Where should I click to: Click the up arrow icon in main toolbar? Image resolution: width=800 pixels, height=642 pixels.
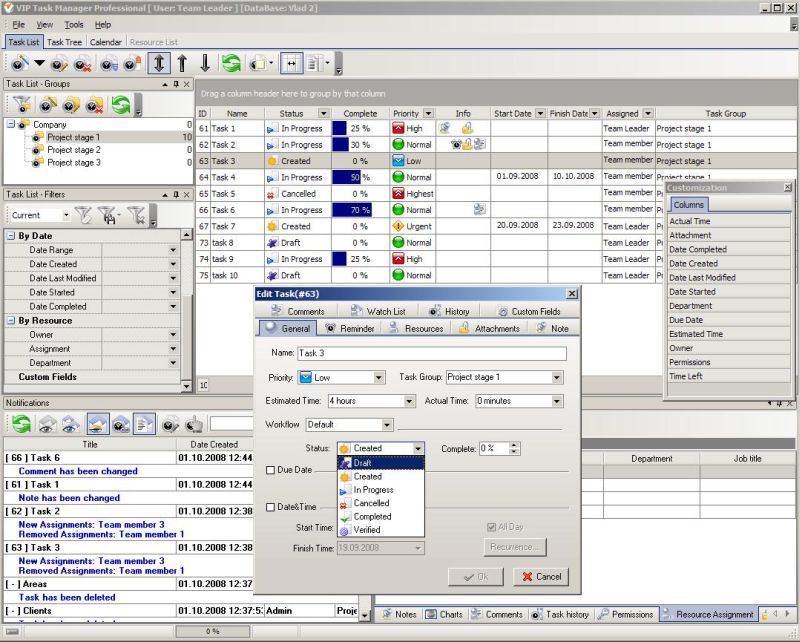coord(182,63)
